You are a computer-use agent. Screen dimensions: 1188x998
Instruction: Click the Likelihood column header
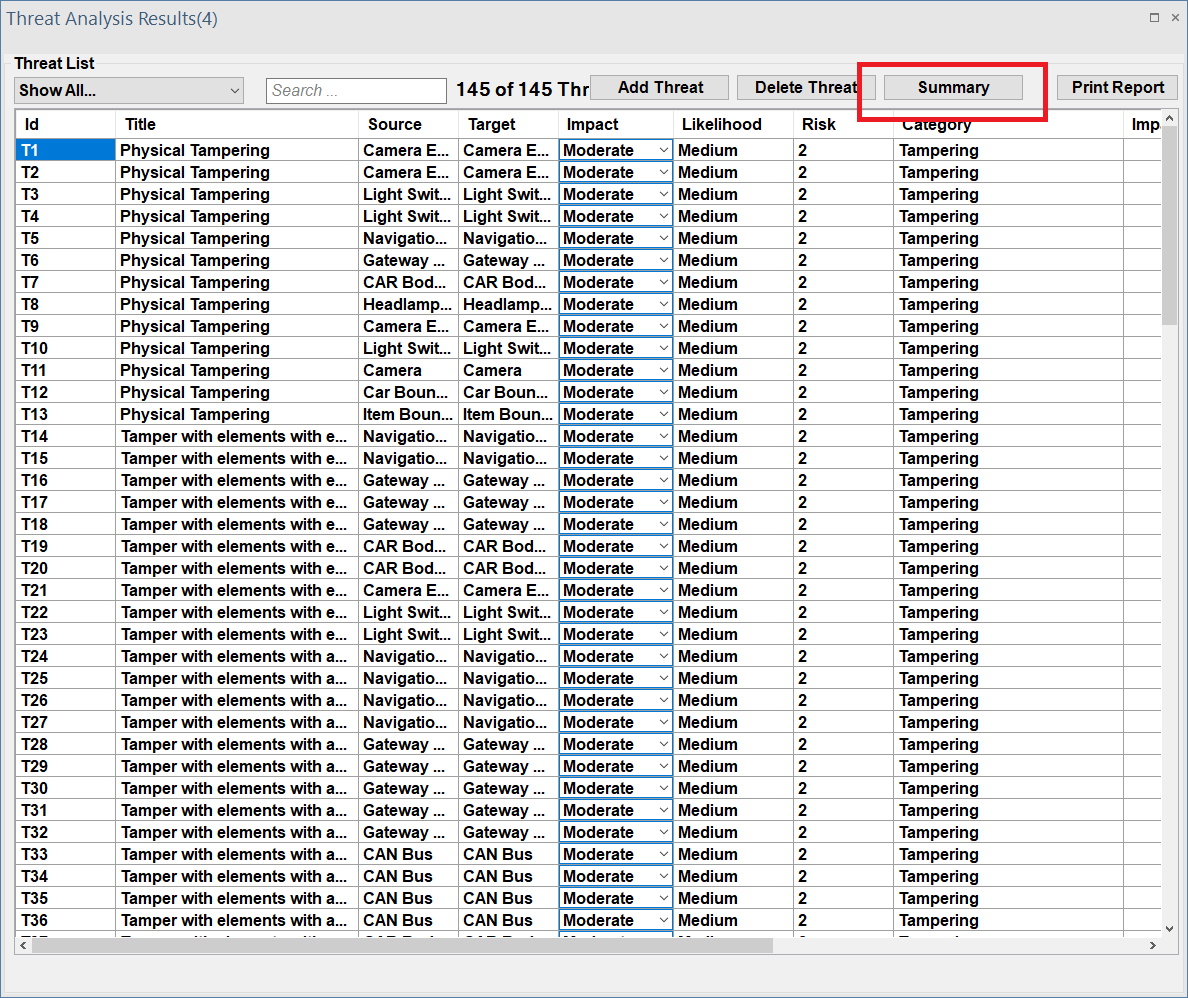733,125
